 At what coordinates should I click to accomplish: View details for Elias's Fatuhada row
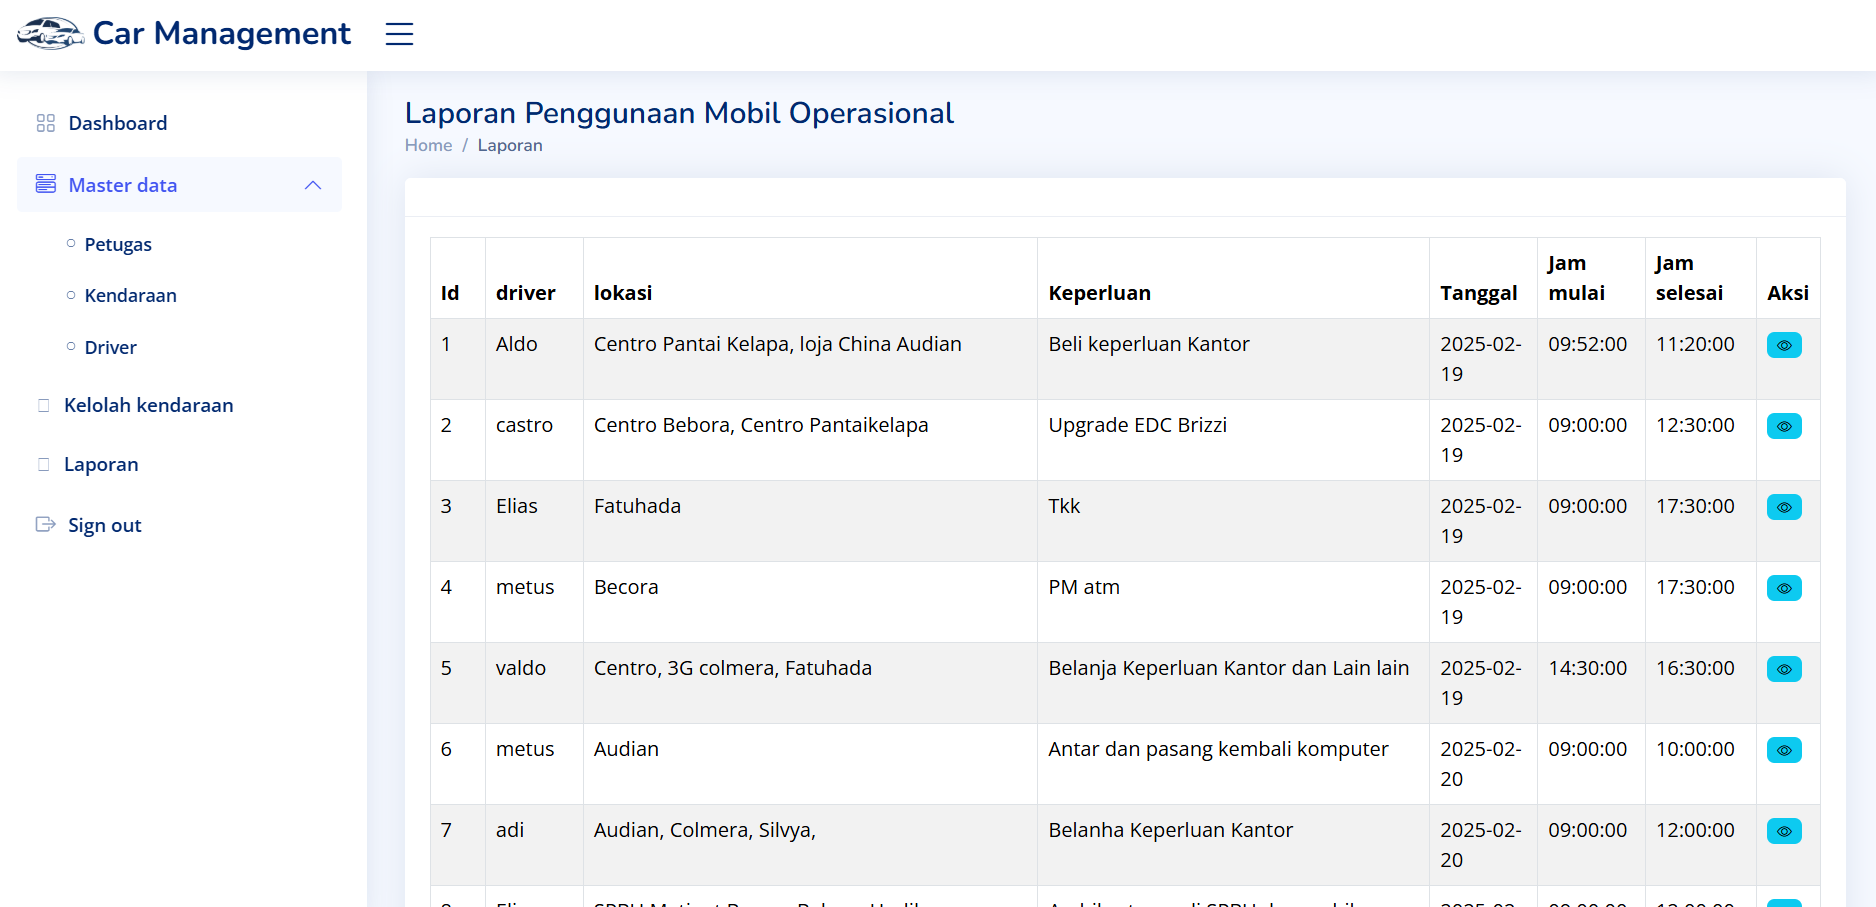pyautogui.click(x=1784, y=507)
